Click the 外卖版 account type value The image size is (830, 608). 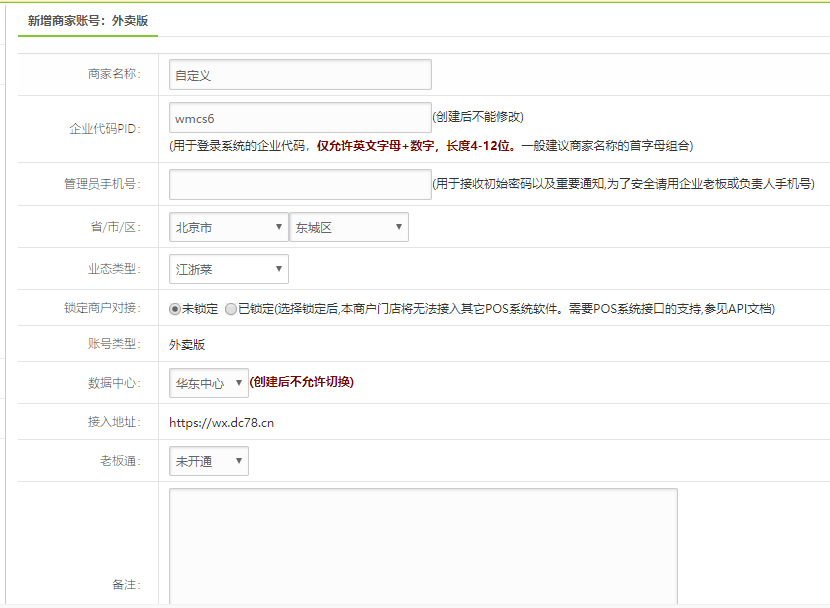click(187, 345)
